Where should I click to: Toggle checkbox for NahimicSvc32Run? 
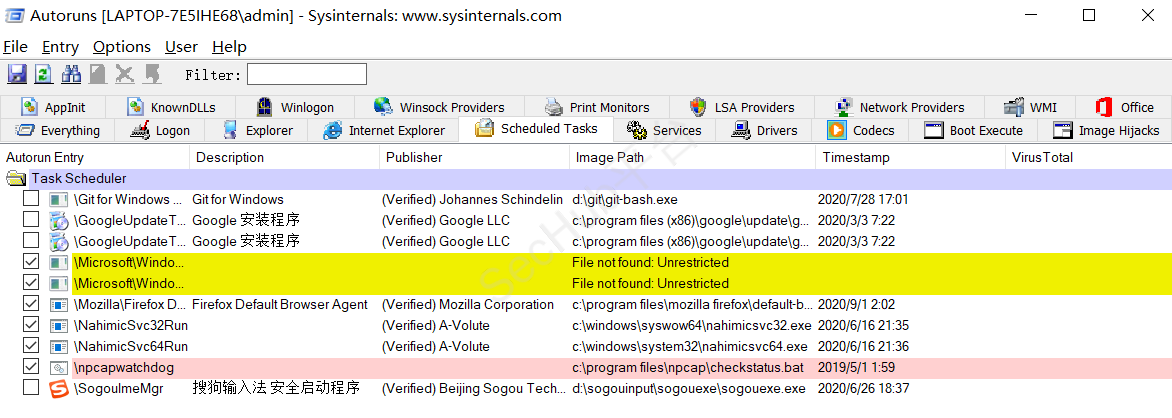click(31, 325)
